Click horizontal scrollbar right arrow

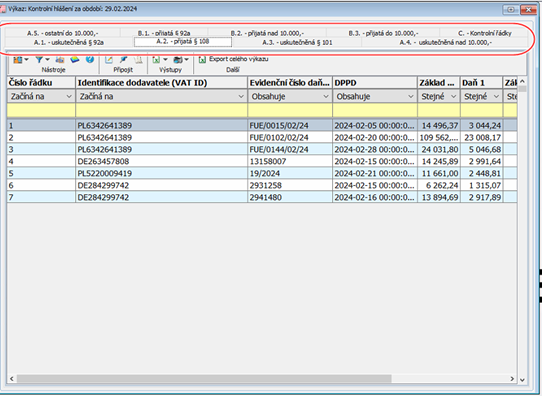pyautogui.click(x=512, y=379)
